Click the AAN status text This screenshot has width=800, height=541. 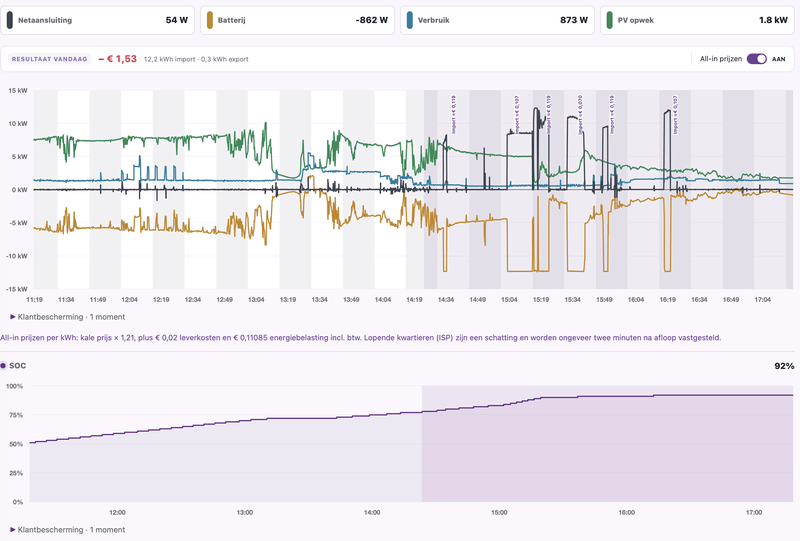779,59
